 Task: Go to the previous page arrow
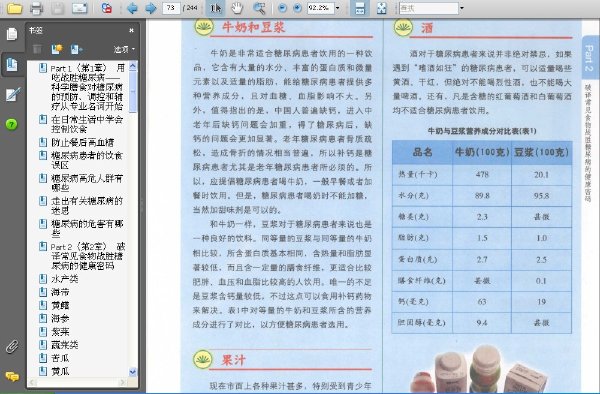[x=132, y=8]
